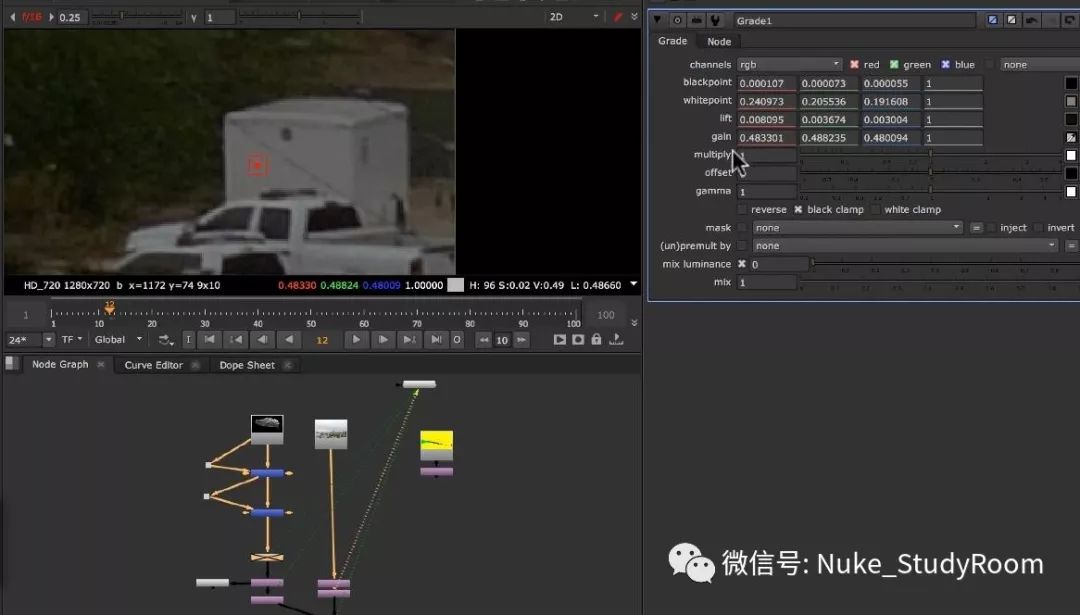Click the viewer lock icon

point(596,340)
